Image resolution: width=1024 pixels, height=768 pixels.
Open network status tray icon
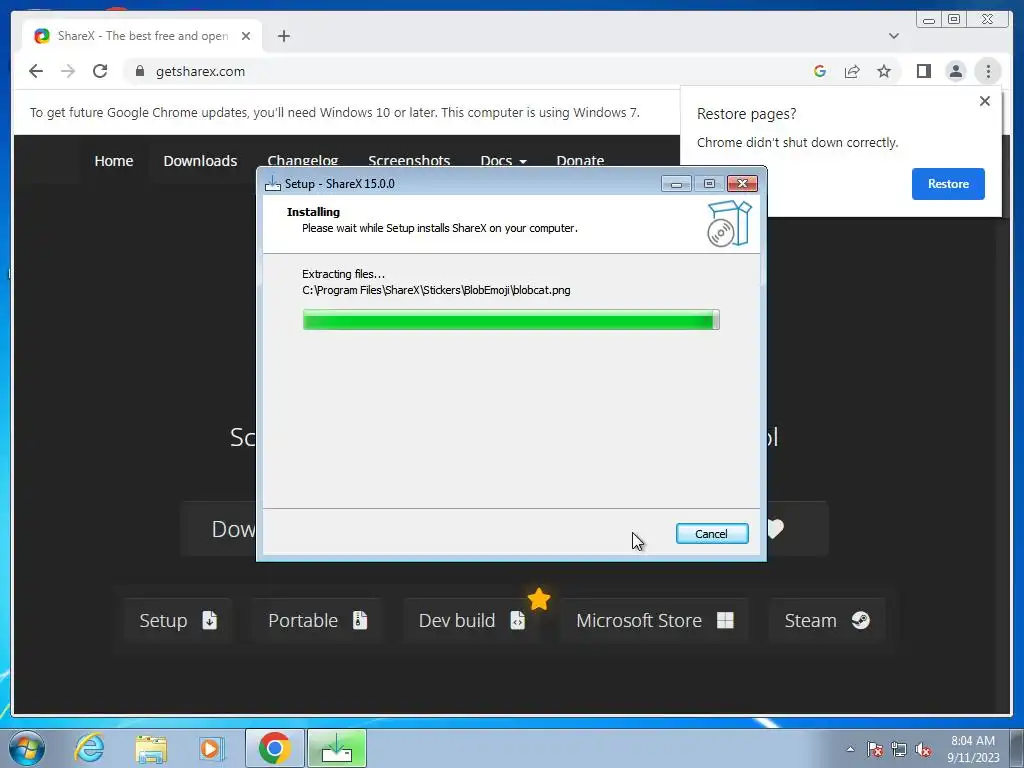[x=899, y=749]
